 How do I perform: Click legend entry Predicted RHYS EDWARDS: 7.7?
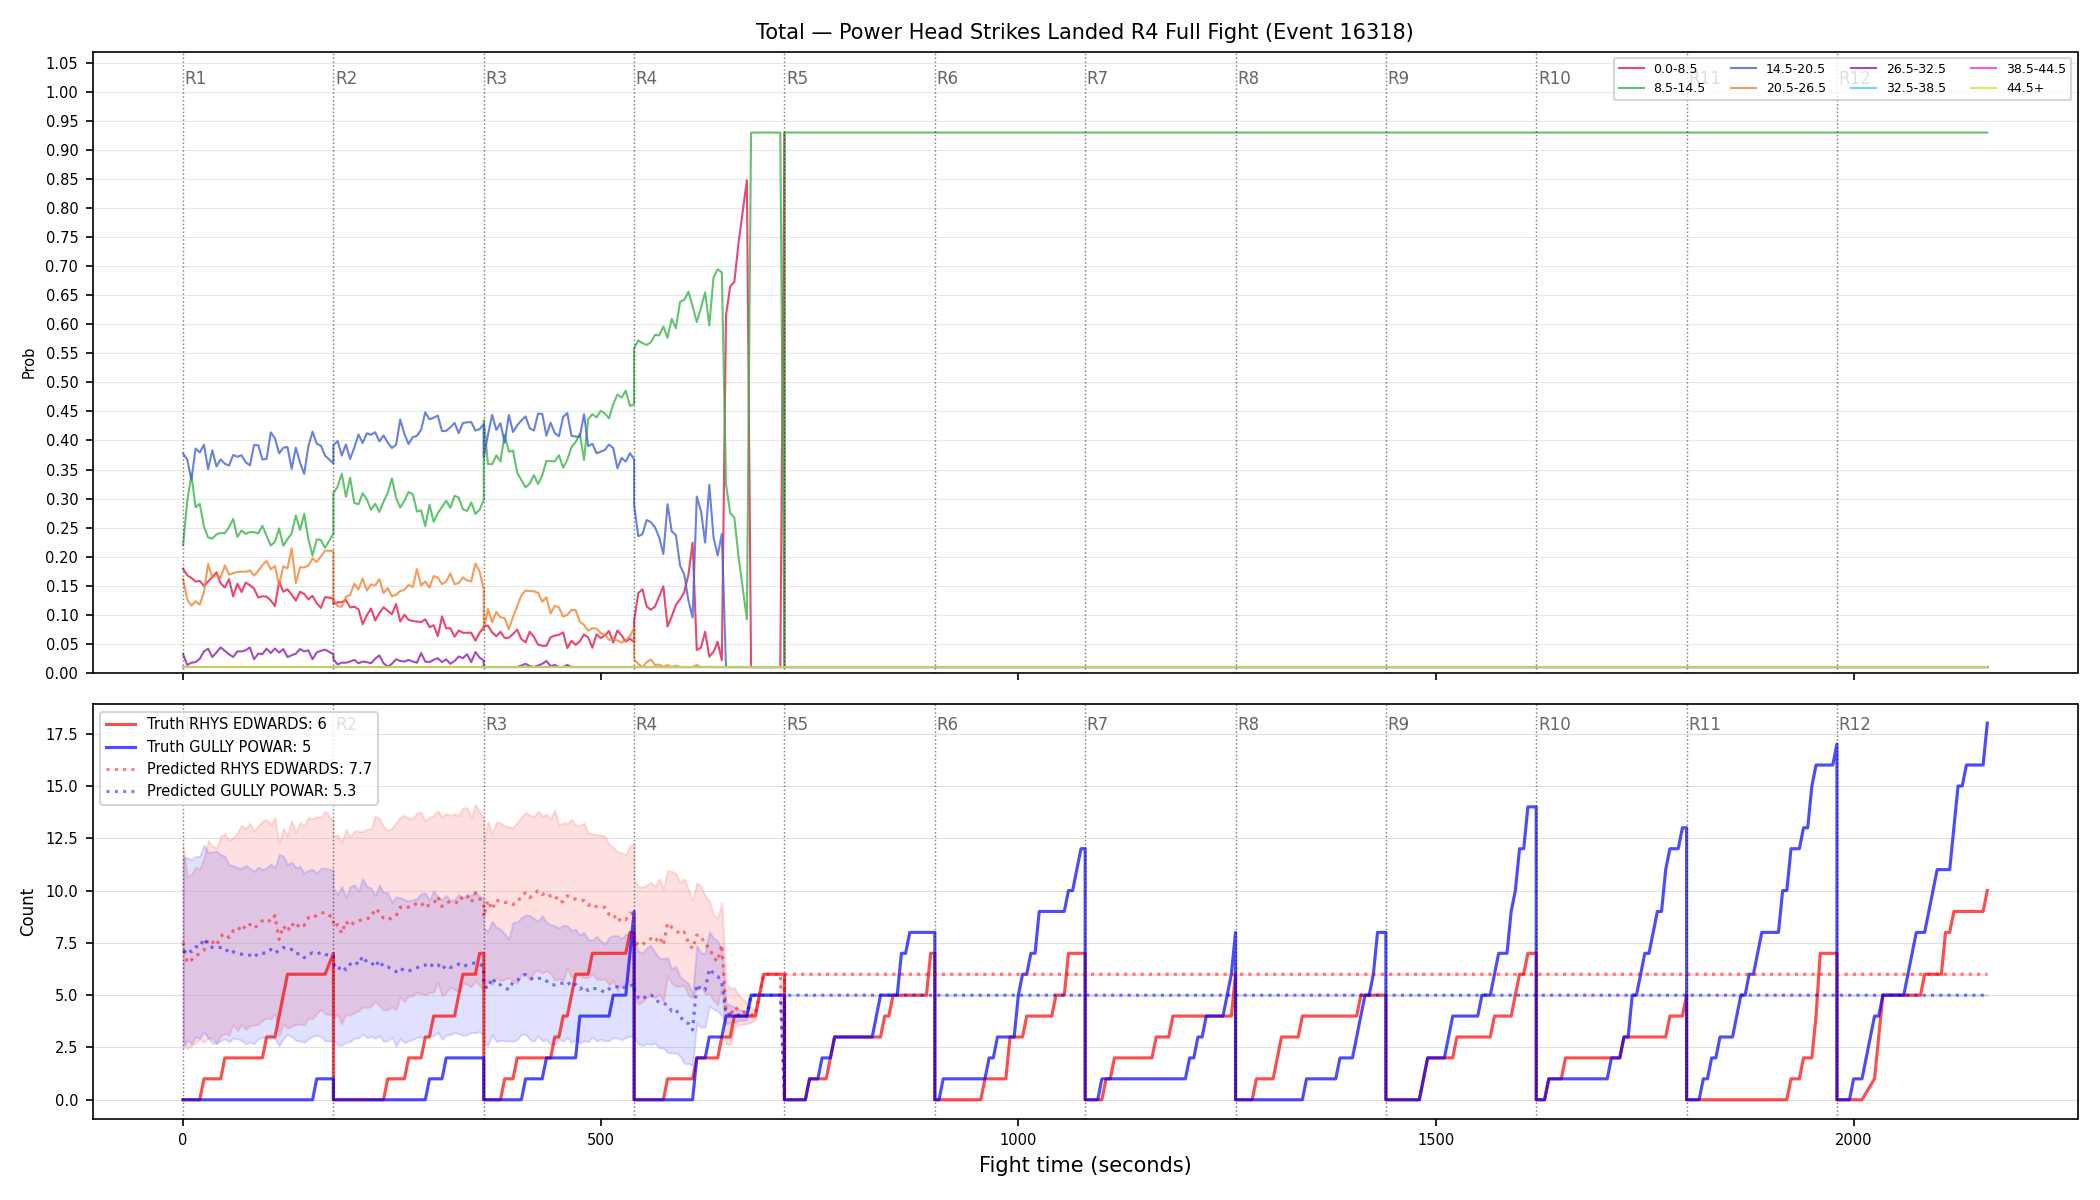click(259, 768)
